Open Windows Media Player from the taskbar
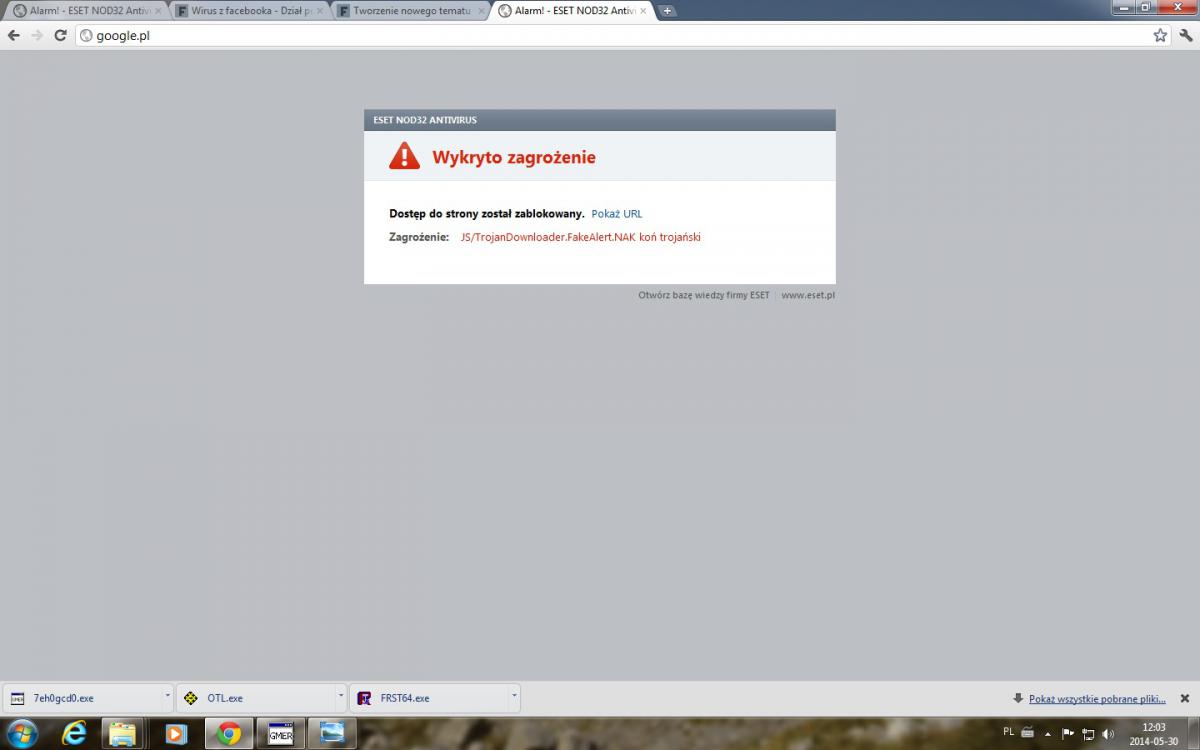 pos(176,733)
